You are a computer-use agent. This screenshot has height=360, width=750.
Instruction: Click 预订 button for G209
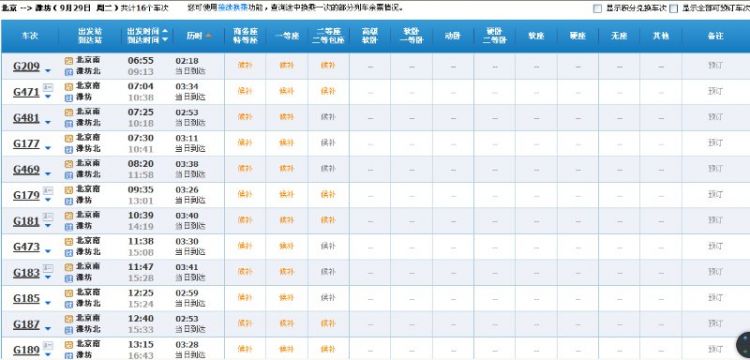click(715, 65)
